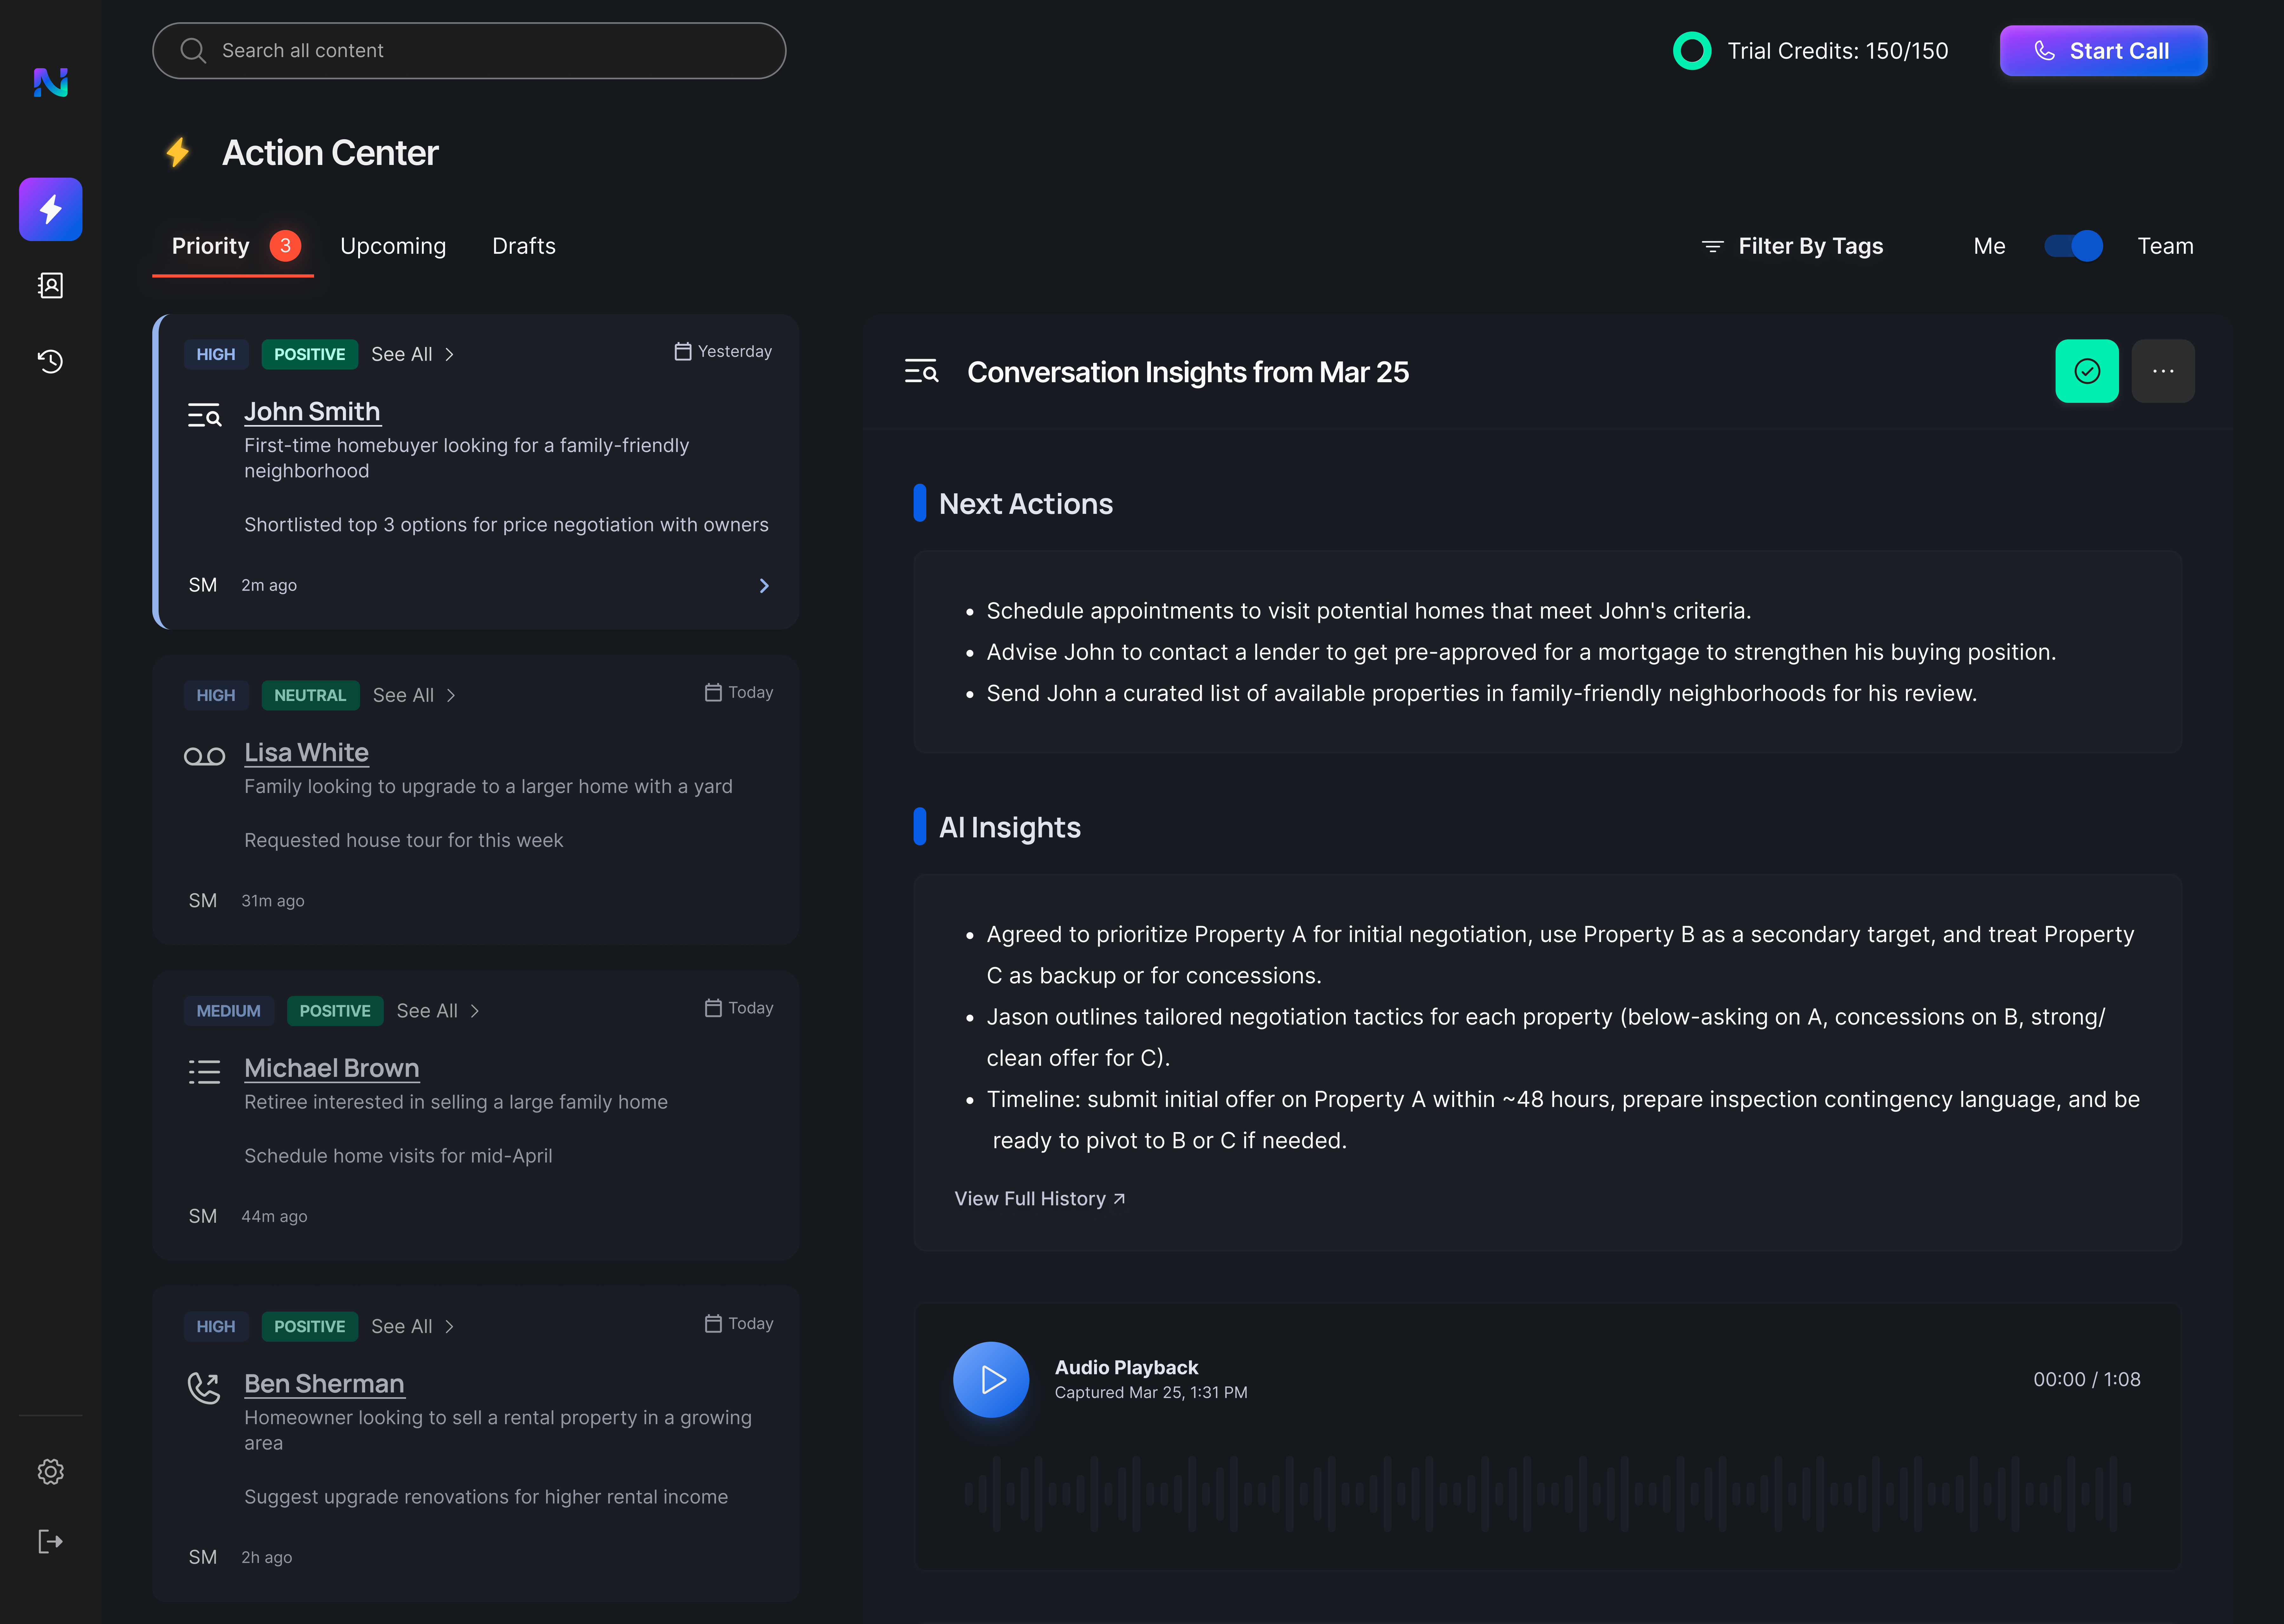Click the trial credits ring icon
2284x1624 pixels.
1692,51
